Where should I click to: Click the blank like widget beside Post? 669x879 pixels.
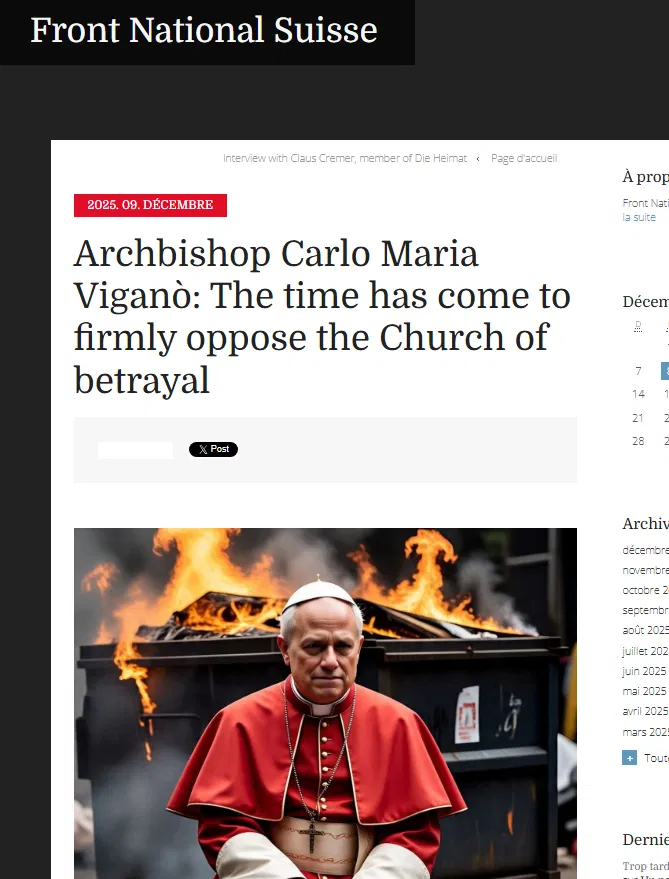click(x=136, y=450)
